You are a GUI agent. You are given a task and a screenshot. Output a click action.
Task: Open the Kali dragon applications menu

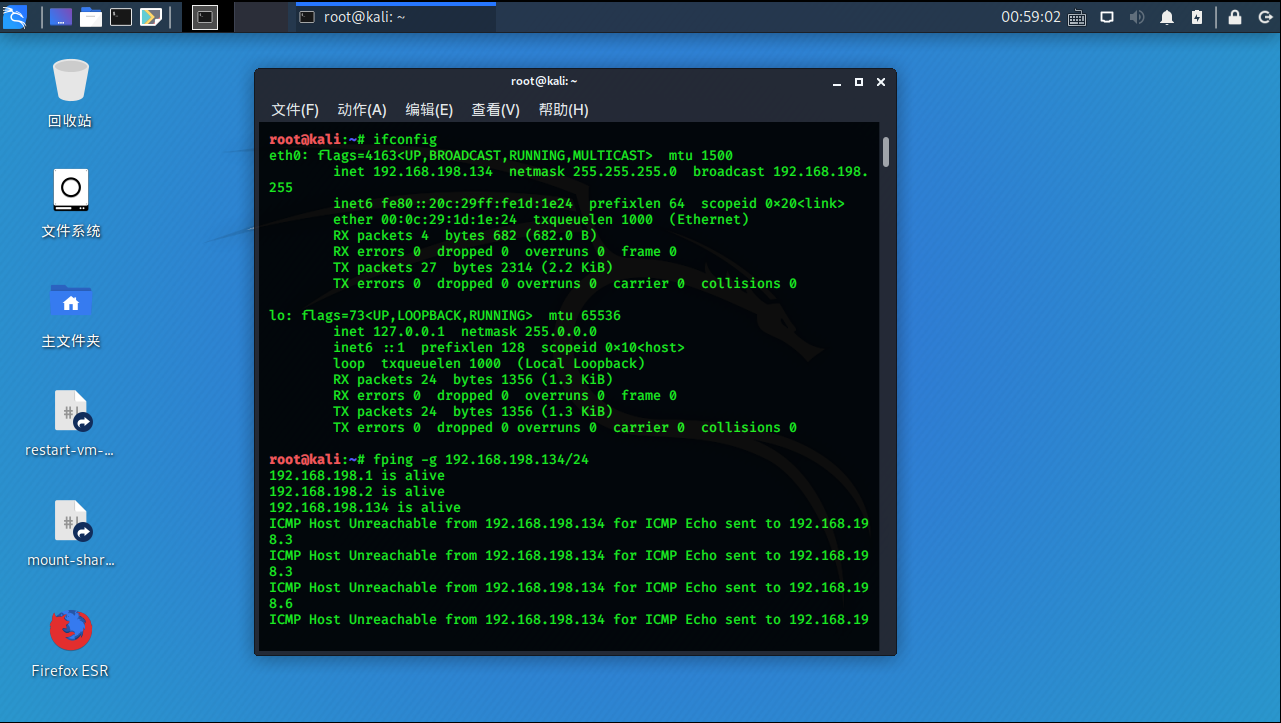[15, 17]
